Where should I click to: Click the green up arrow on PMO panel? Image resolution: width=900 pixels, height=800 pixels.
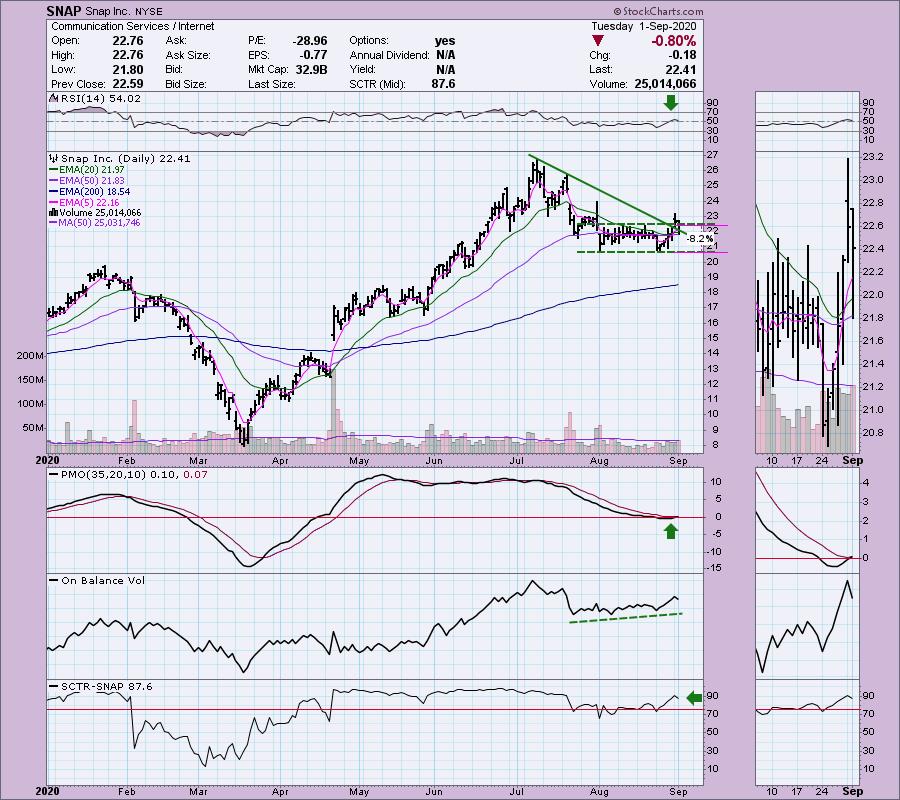(670, 531)
